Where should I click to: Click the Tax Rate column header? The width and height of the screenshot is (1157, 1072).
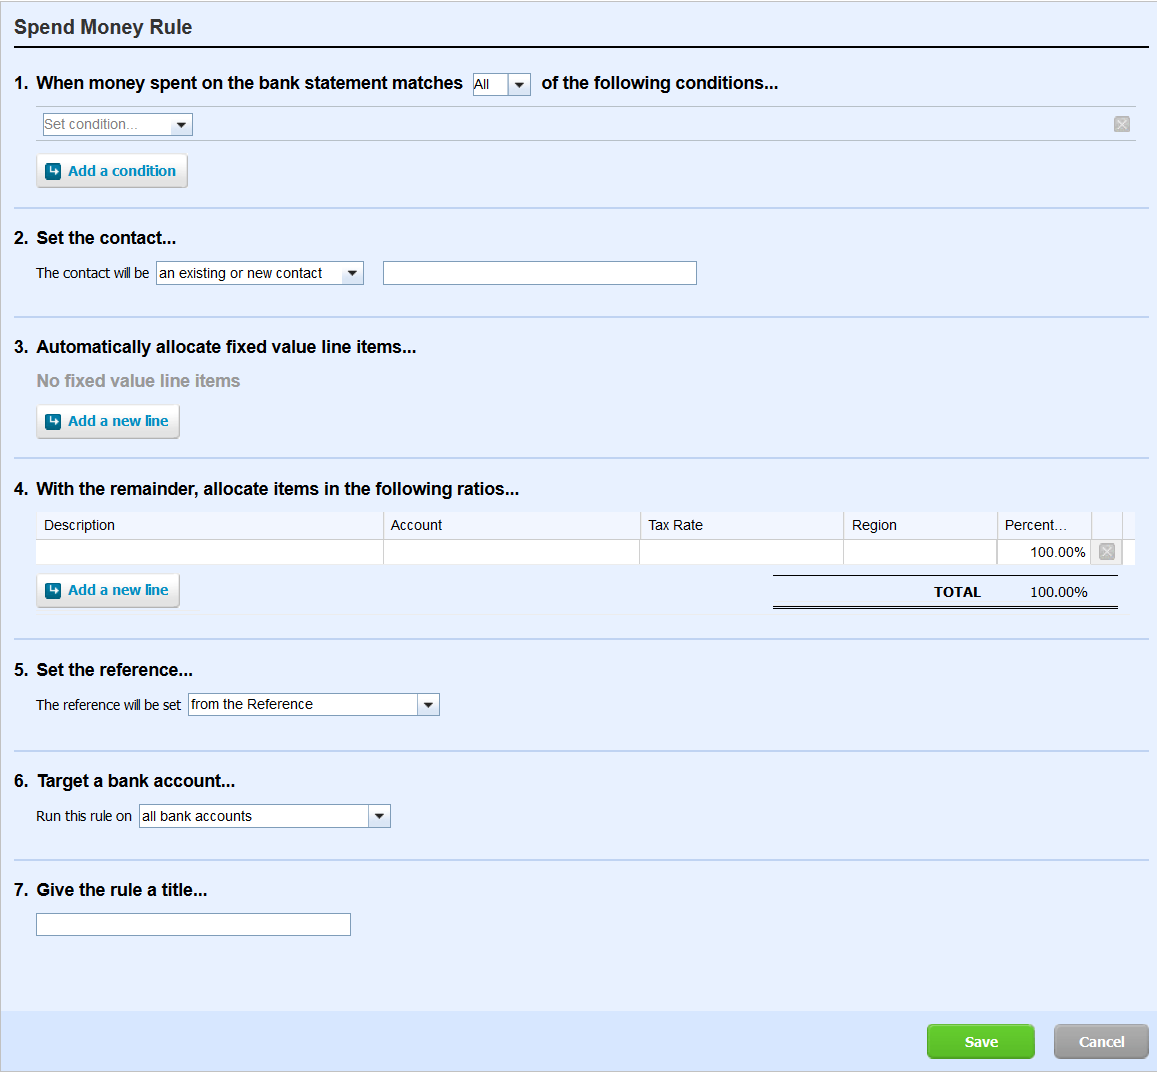[x=742, y=525]
